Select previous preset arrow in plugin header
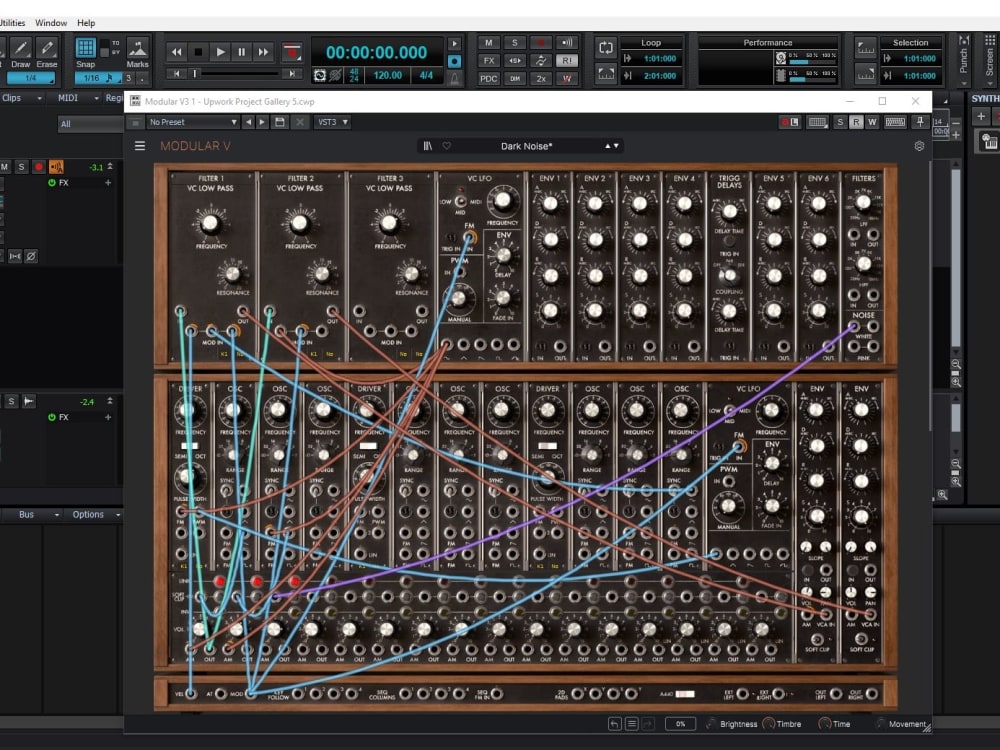 click(x=249, y=122)
